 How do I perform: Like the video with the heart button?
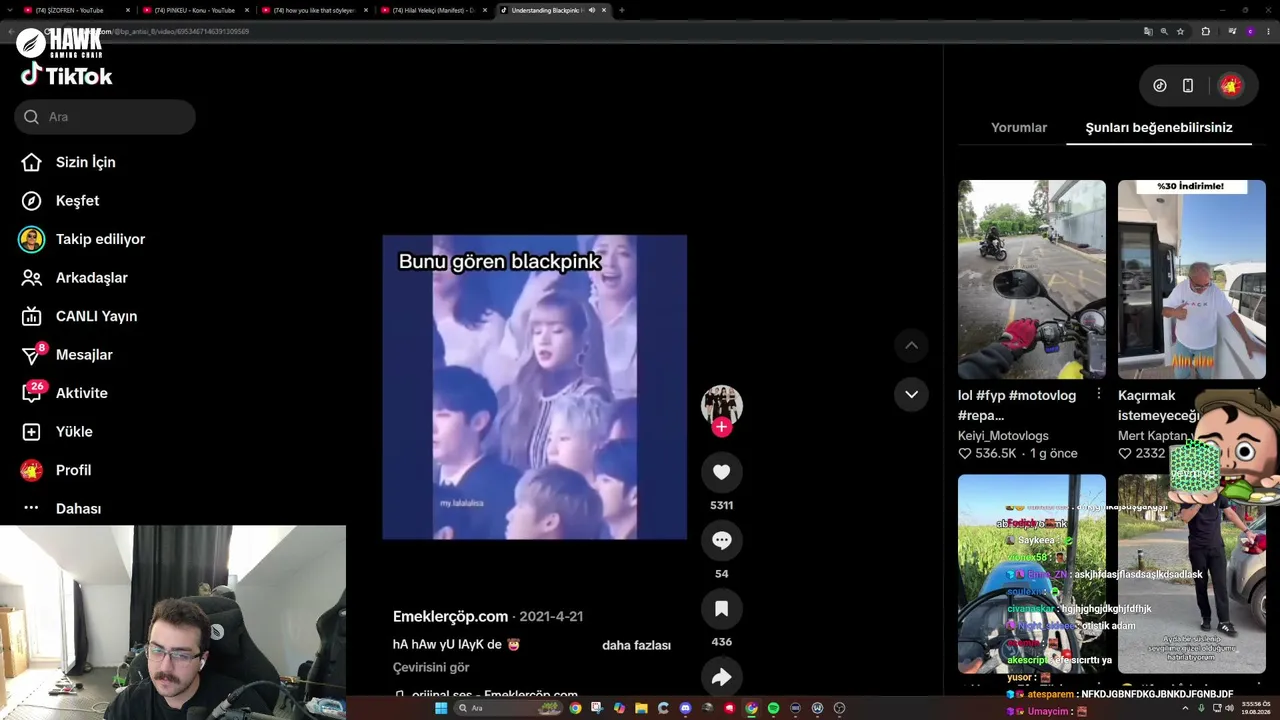pyautogui.click(x=721, y=472)
